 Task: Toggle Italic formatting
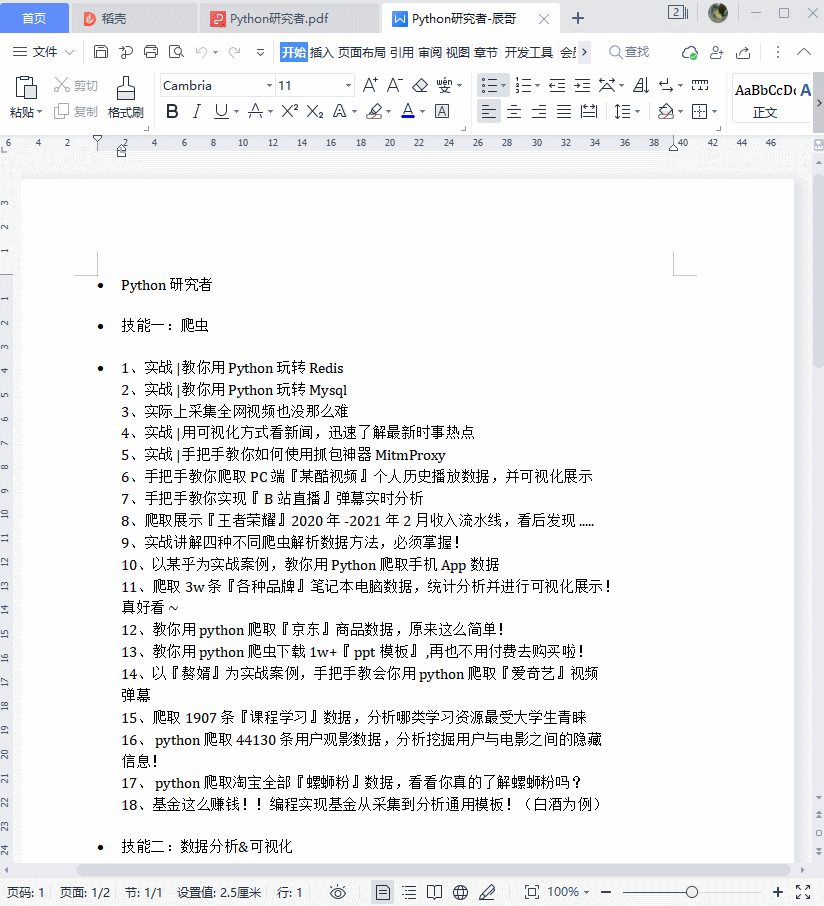(196, 111)
